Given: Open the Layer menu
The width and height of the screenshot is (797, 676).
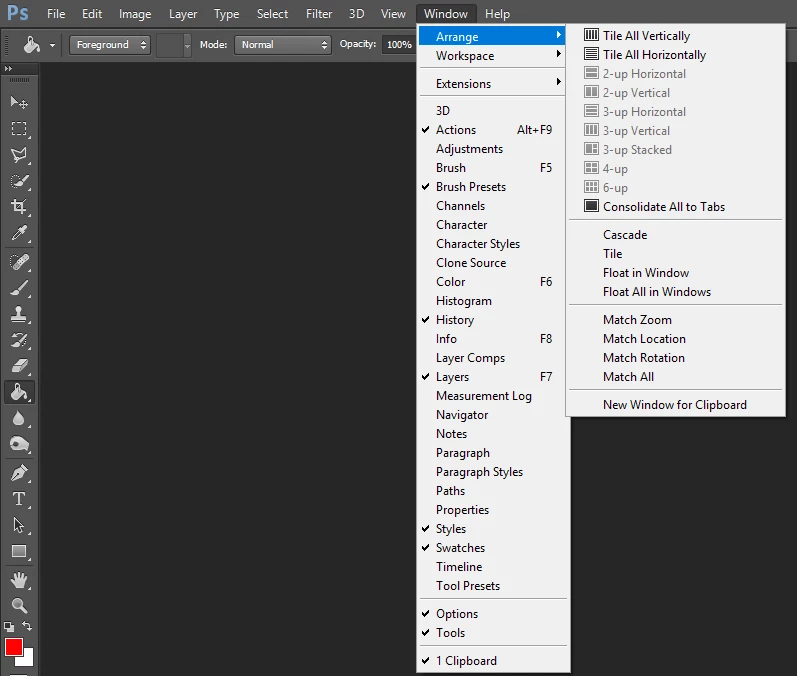Looking at the screenshot, I should point(183,14).
